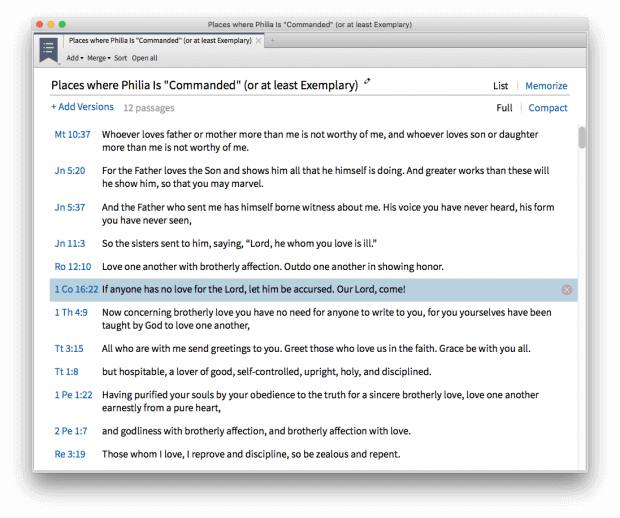Add a new tab with plus
This screenshot has width=620, height=518.
pyautogui.click(x=272, y=41)
